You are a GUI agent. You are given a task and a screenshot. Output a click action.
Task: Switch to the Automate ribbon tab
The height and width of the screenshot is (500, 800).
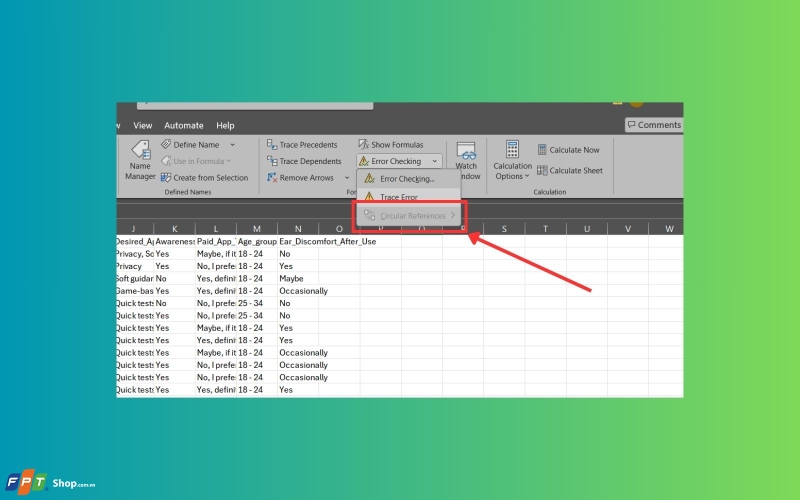coord(184,126)
